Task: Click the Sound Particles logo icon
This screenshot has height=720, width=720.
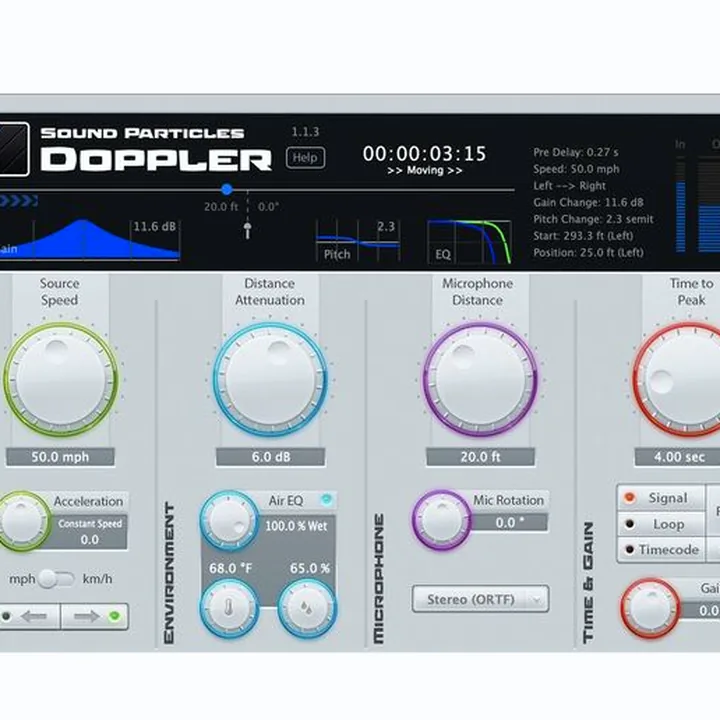Action: [14, 149]
